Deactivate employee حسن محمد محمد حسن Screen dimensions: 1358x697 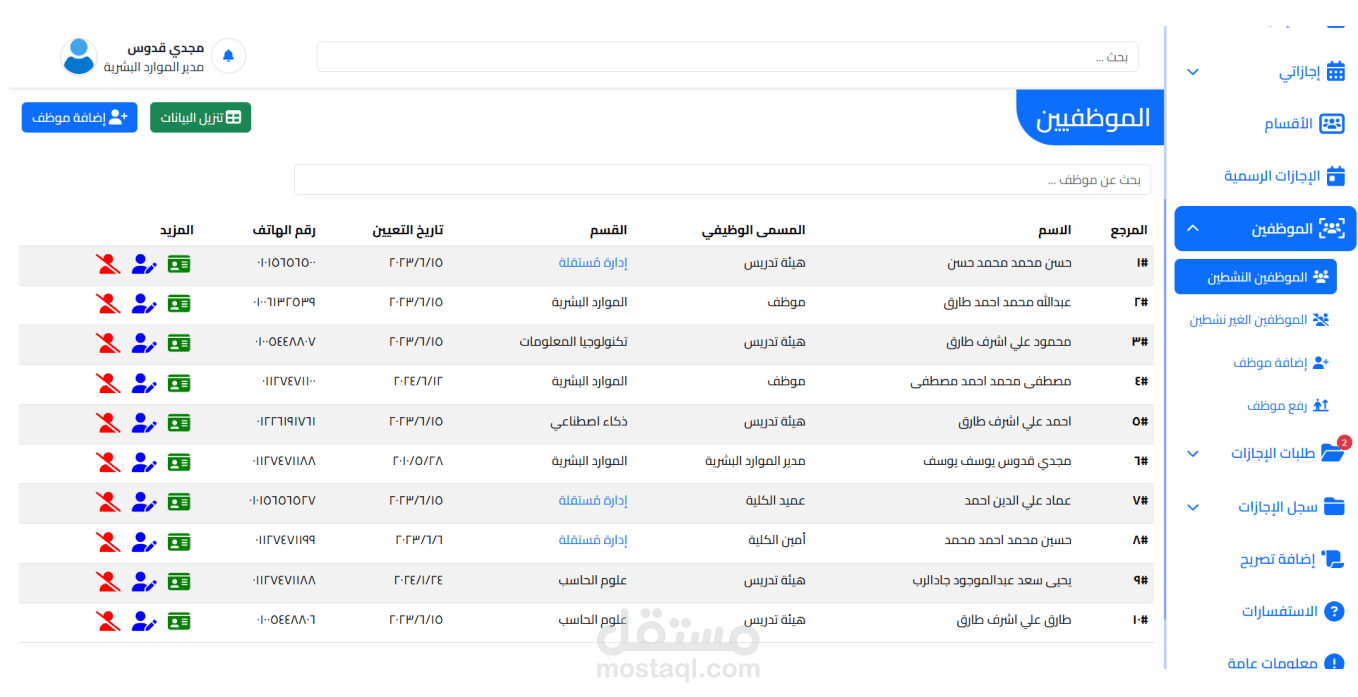coord(108,264)
